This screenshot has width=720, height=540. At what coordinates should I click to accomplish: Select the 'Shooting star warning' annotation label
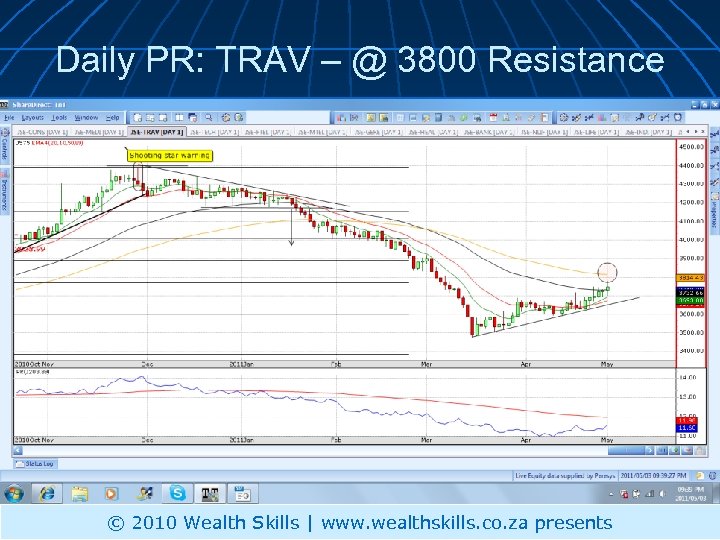click(169, 156)
